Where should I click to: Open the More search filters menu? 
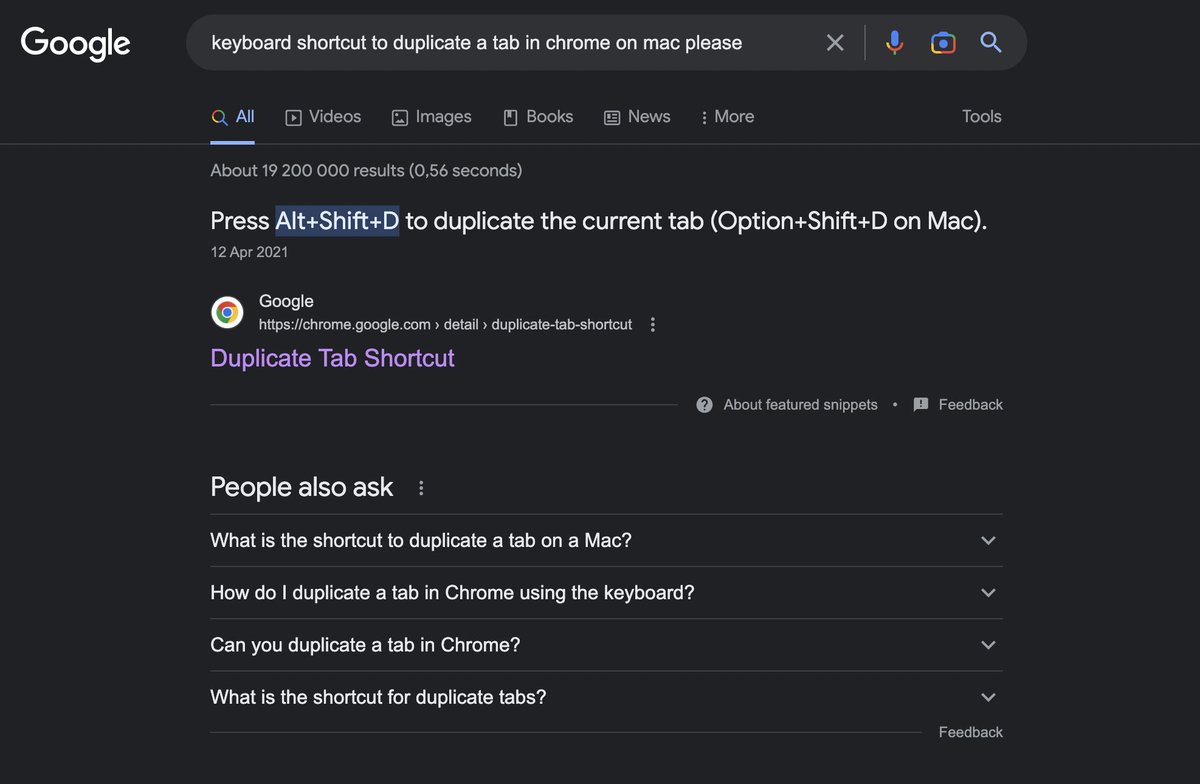coord(727,117)
